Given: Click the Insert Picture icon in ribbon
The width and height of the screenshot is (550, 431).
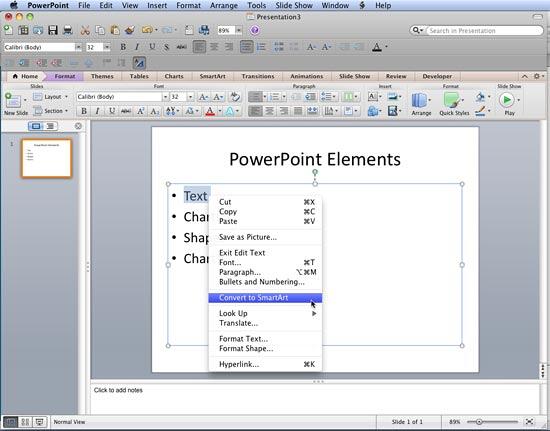Looking at the screenshot, I should (x=392, y=97).
